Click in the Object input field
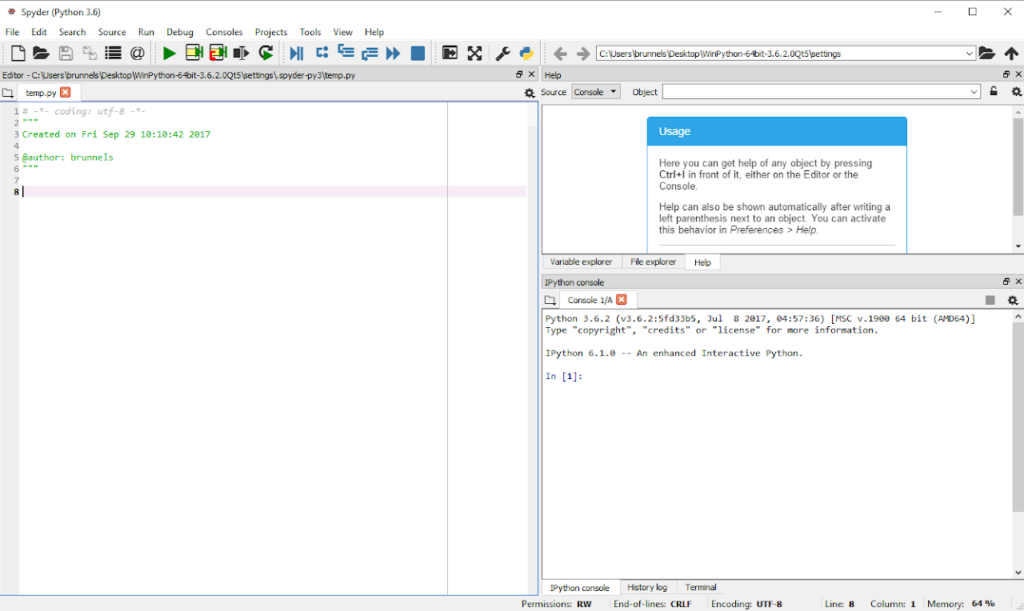Viewport: 1024px width, 611px height. point(815,92)
